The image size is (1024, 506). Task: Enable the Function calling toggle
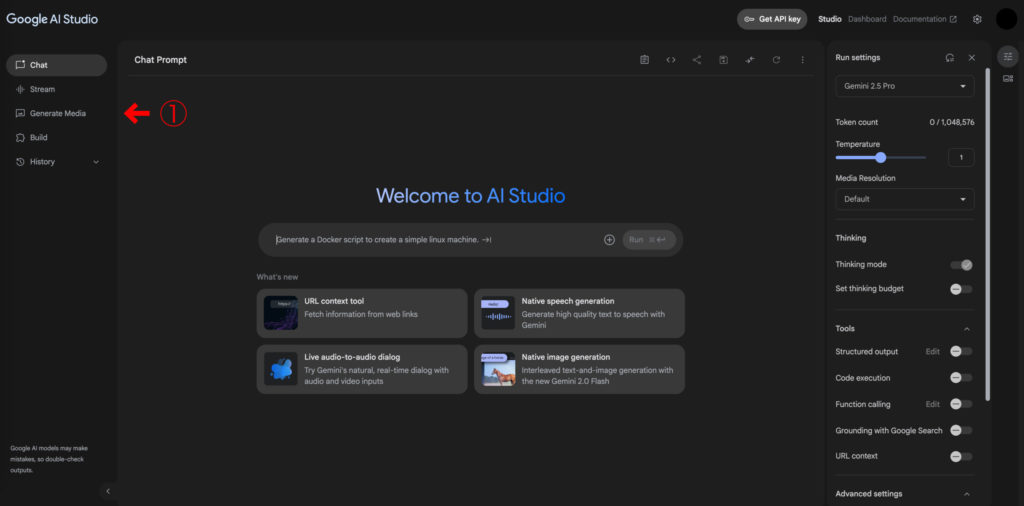pos(961,404)
